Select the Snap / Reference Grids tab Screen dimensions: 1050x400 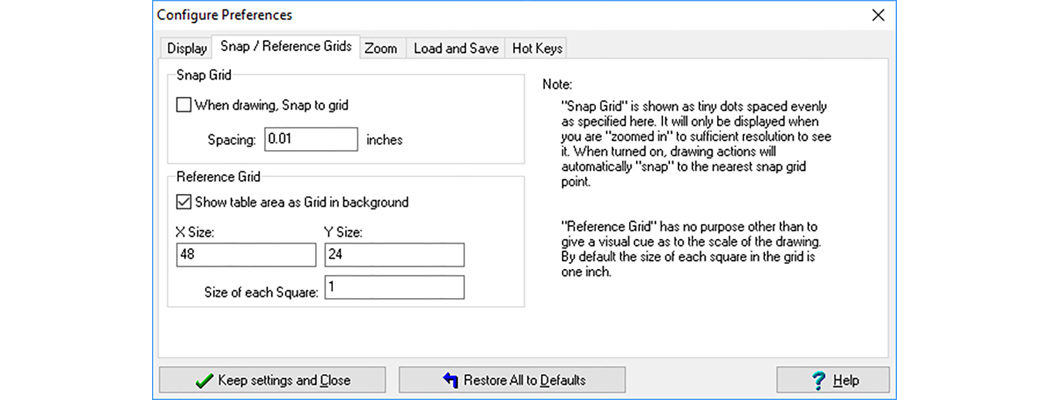pyautogui.click(x=285, y=47)
